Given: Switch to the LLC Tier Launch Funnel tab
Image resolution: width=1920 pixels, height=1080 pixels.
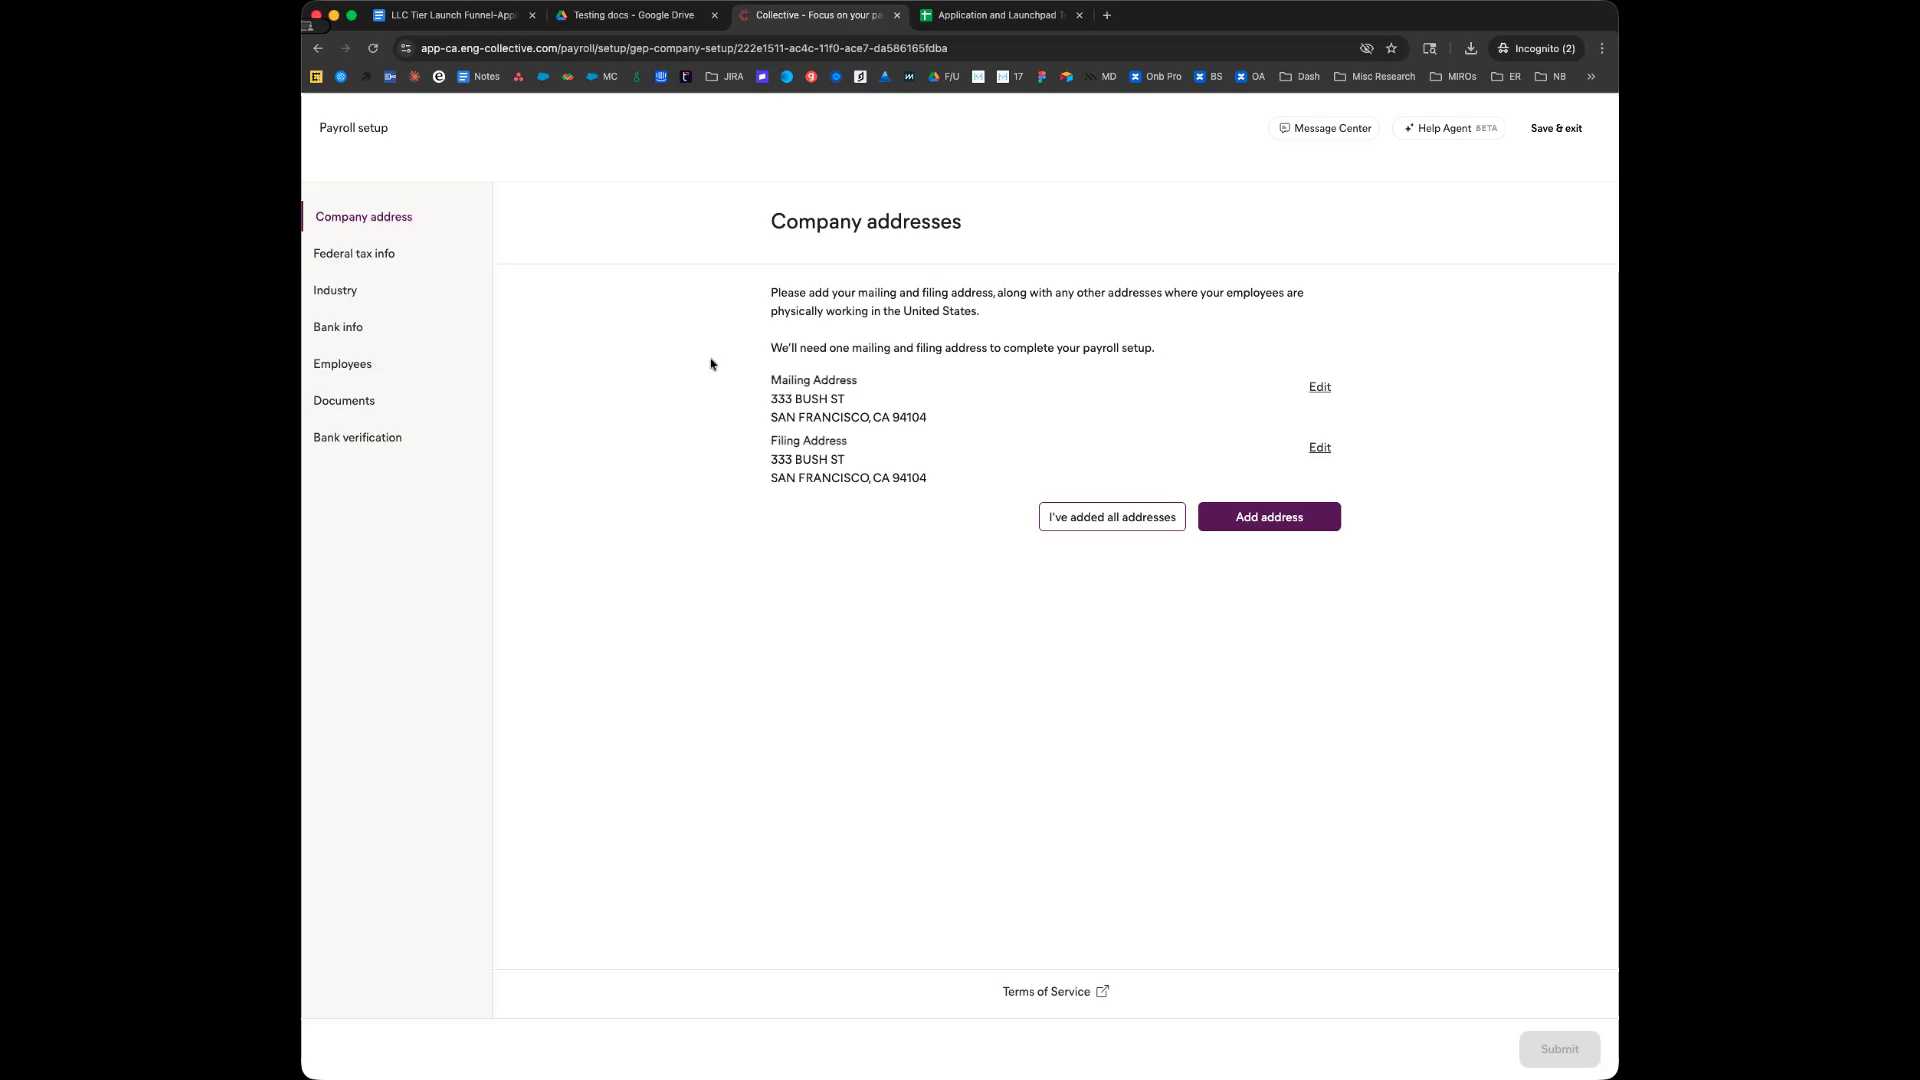Looking at the screenshot, I should point(452,15).
